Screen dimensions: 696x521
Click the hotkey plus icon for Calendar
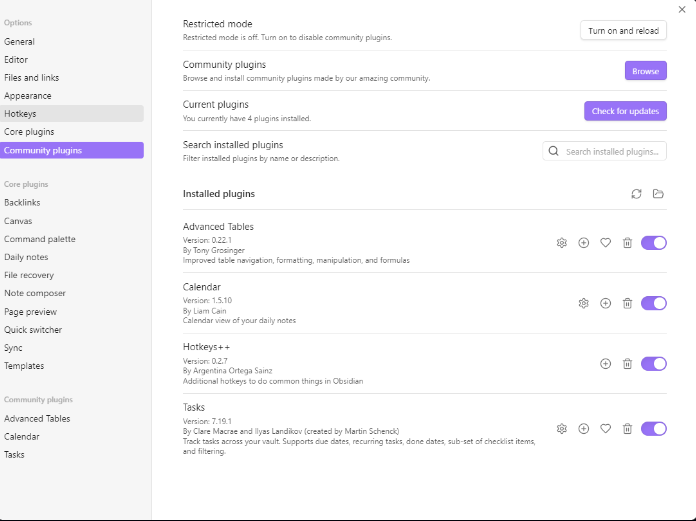pos(605,304)
